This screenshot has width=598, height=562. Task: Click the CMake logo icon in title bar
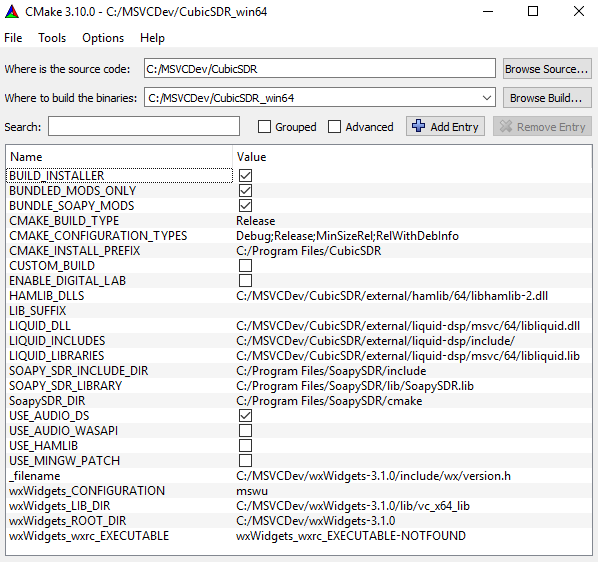12,12
